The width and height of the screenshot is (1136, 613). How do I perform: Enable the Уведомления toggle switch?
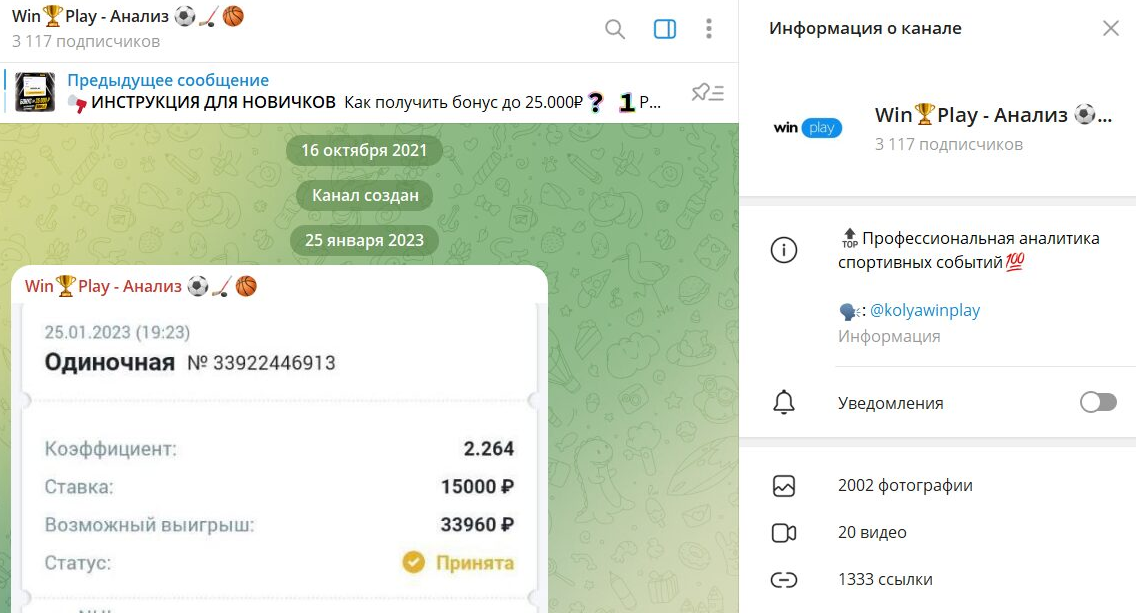pyautogui.click(x=1097, y=402)
